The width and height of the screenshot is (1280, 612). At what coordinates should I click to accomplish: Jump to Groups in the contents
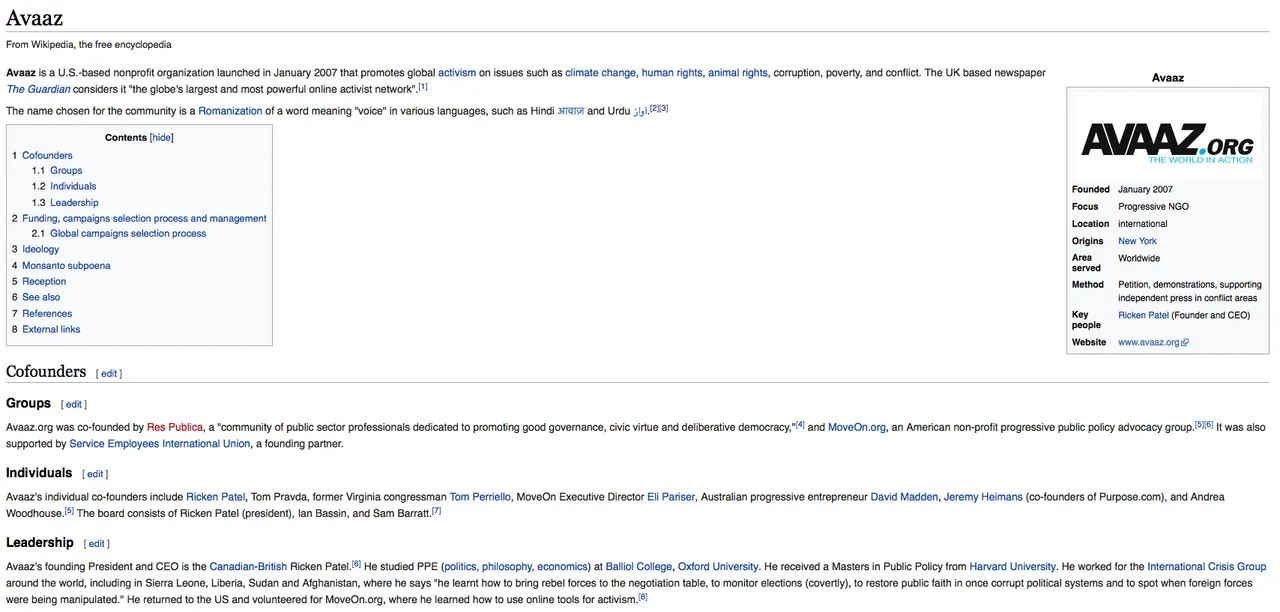[x=66, y=171]
